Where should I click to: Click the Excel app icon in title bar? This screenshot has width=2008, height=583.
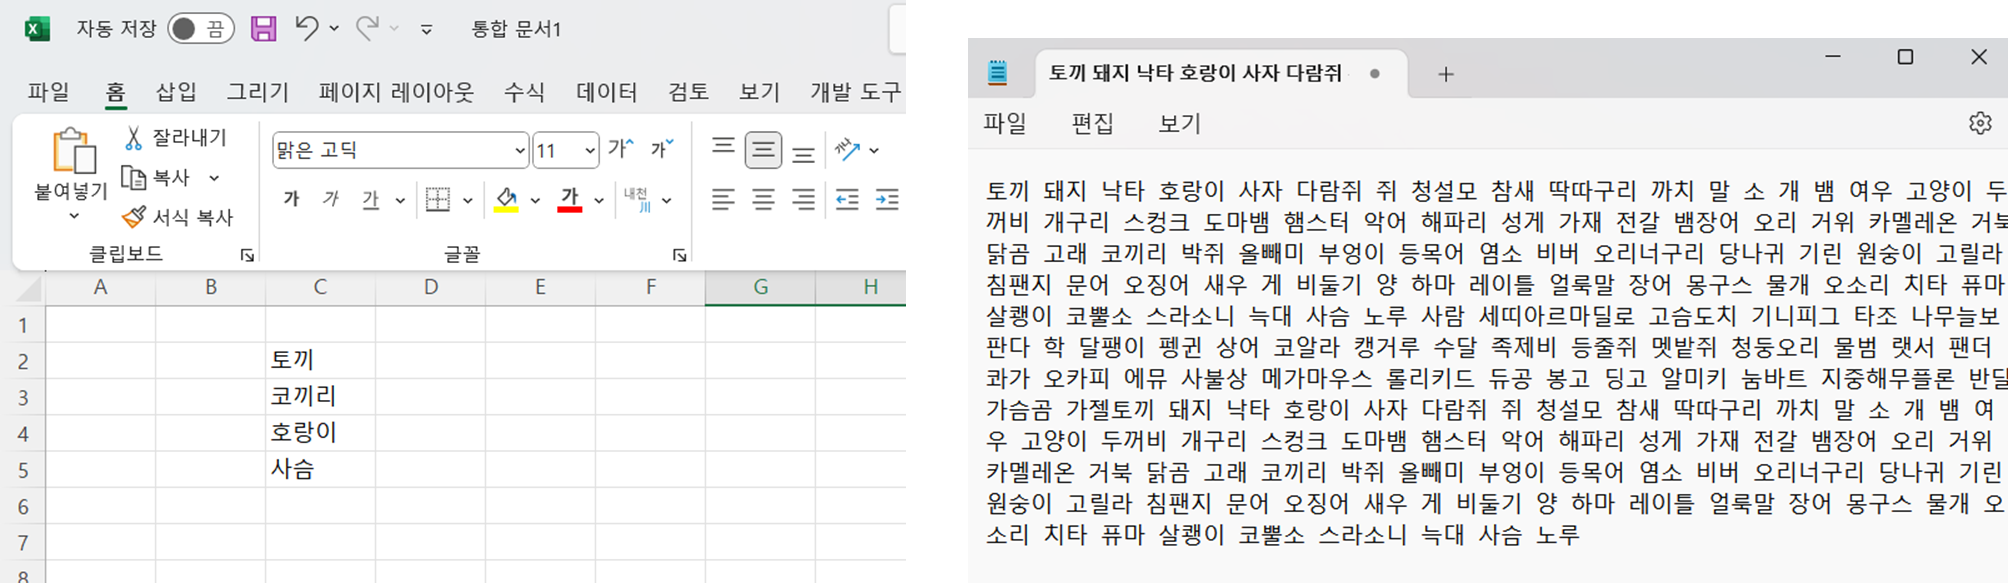[x=37, y=28]
